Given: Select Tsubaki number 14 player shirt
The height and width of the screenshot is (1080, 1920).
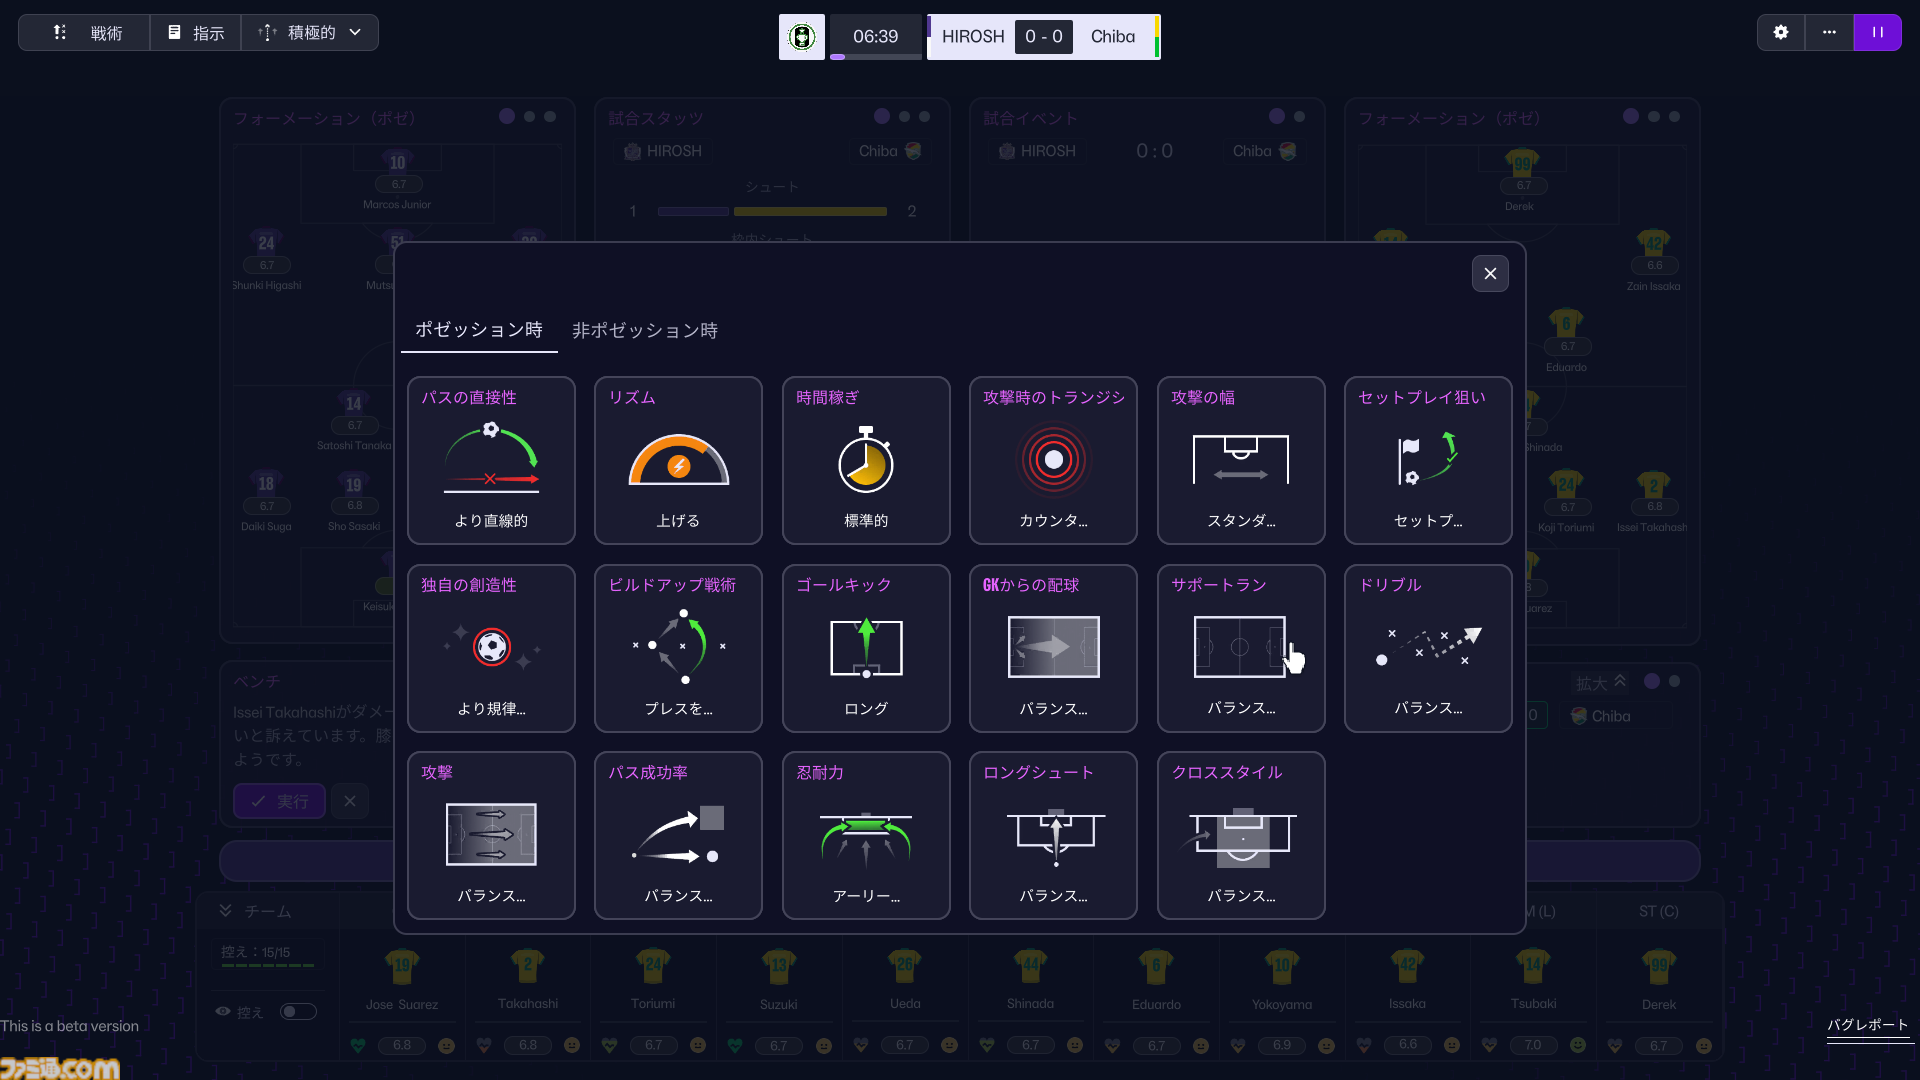Looking at the screenshot, I should (1533, 967).
